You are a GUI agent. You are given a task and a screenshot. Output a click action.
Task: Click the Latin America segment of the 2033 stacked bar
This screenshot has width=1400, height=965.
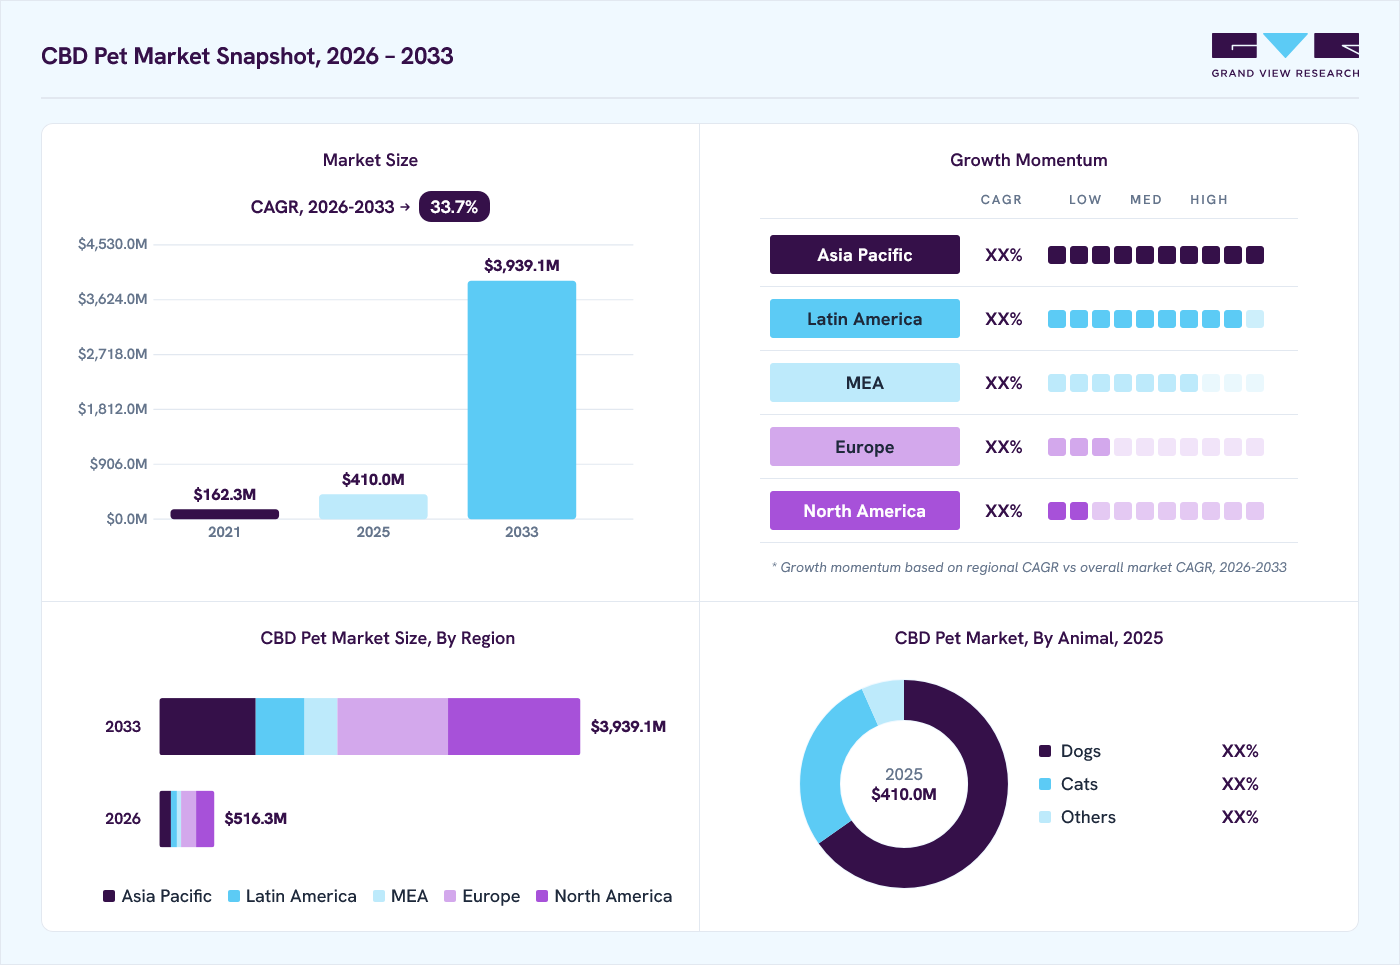(280, 727)
